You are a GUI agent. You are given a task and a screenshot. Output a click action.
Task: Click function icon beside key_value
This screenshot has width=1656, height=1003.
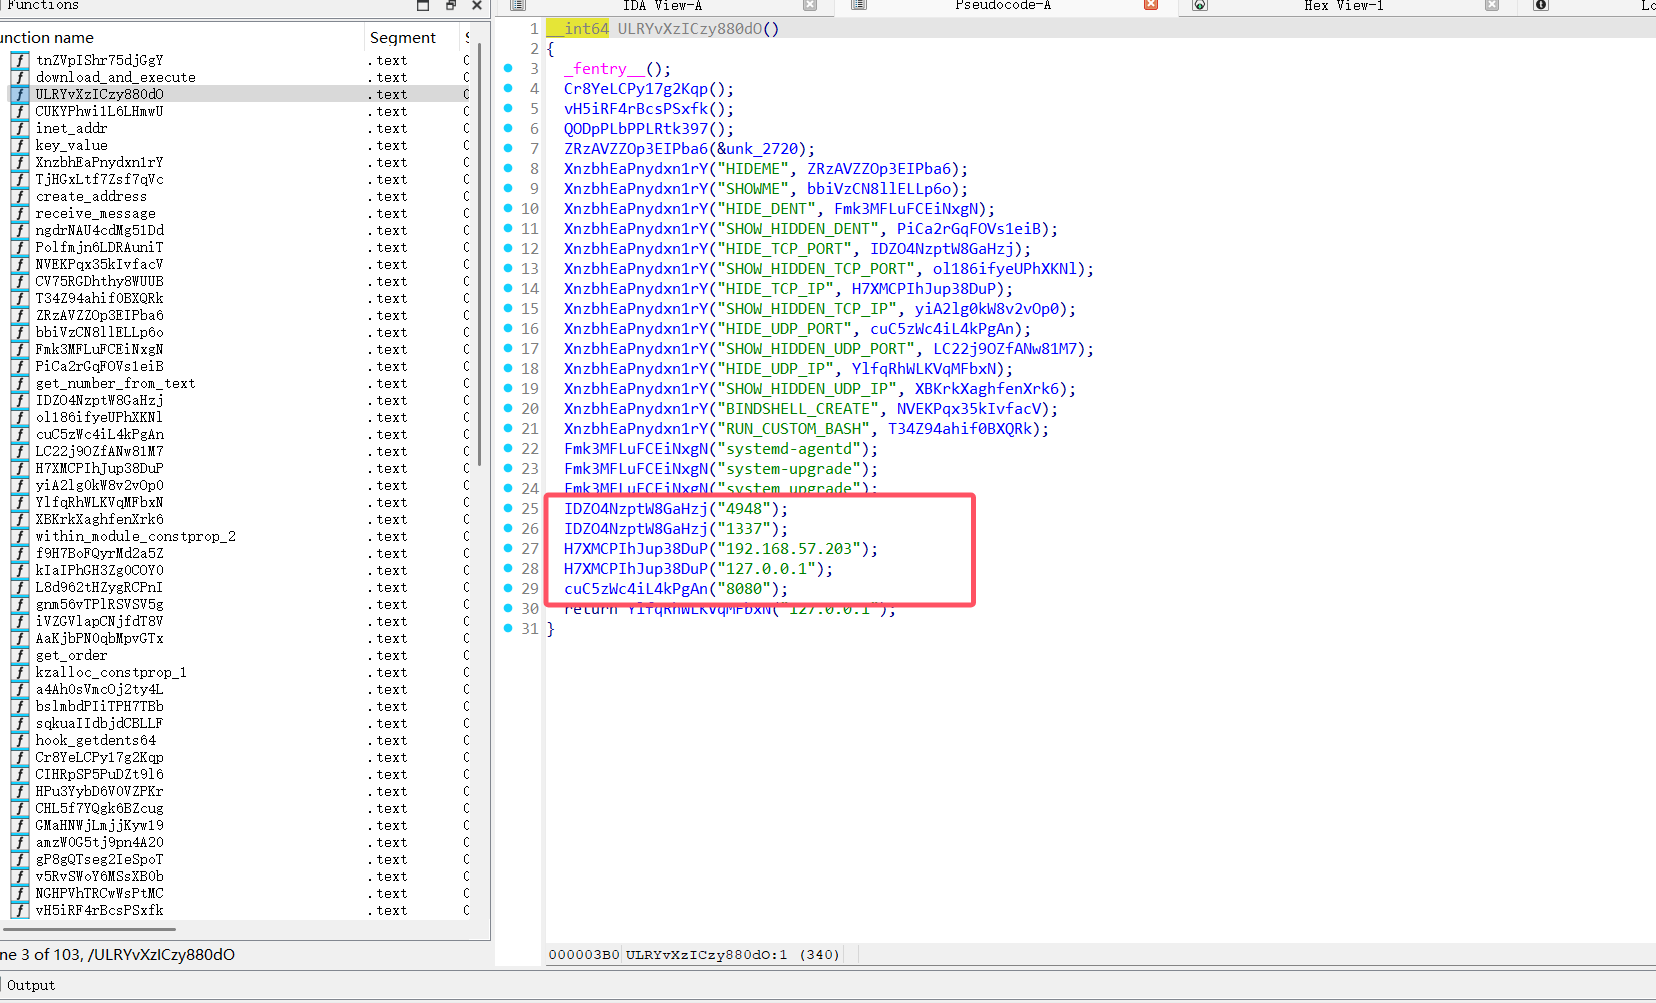pyautogui.click(x=20, y=145)
